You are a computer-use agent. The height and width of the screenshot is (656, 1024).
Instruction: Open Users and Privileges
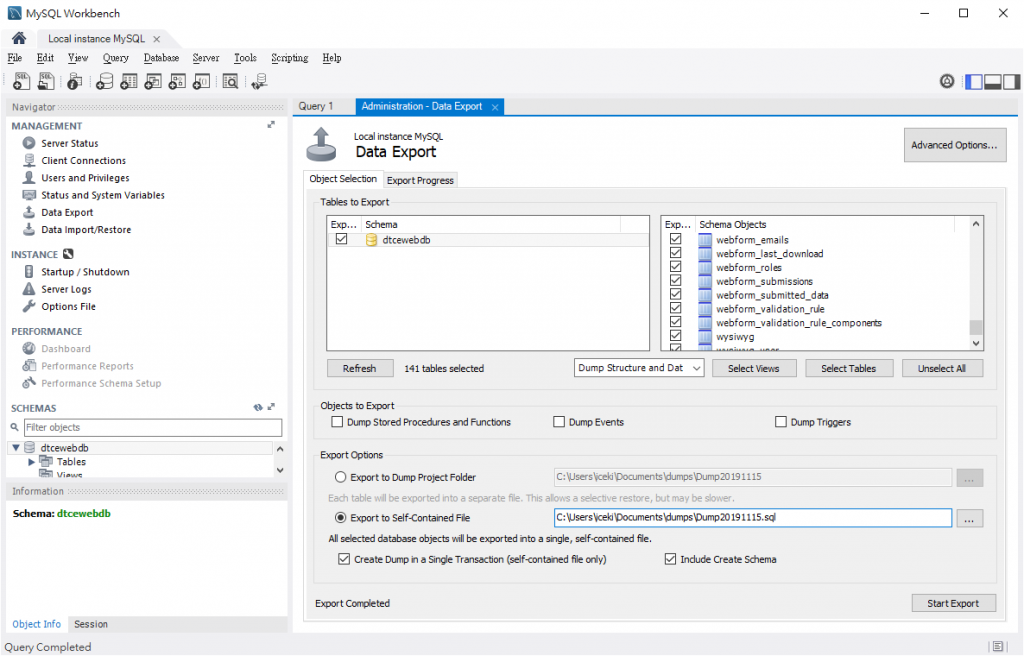(86, 178)
